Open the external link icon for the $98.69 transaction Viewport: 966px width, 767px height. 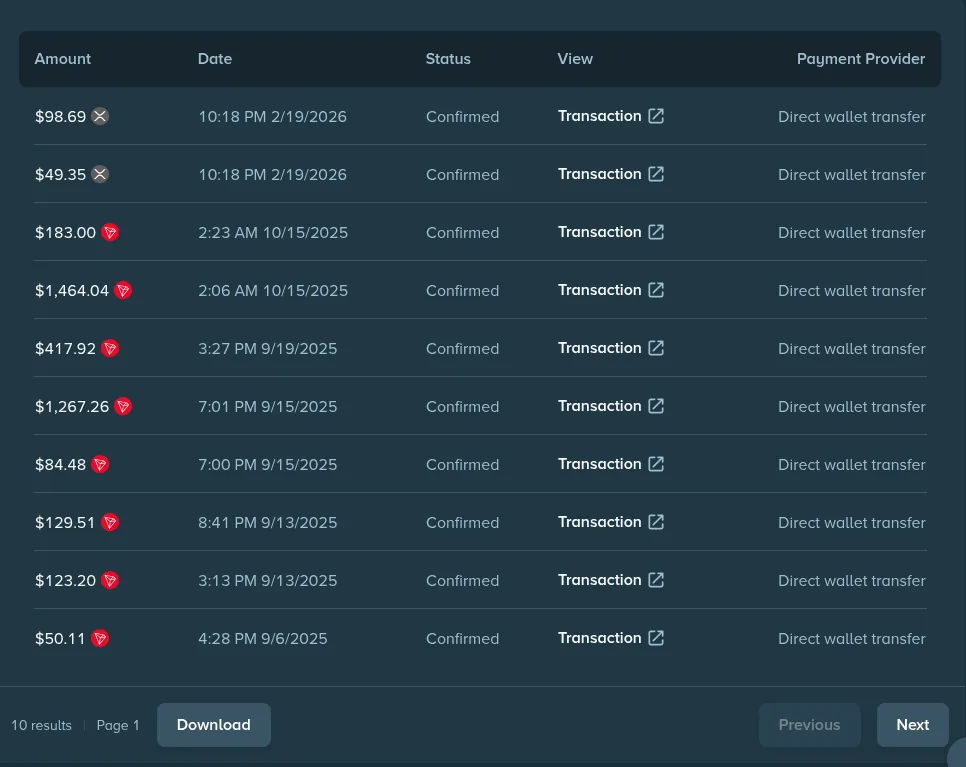(656, 116)
